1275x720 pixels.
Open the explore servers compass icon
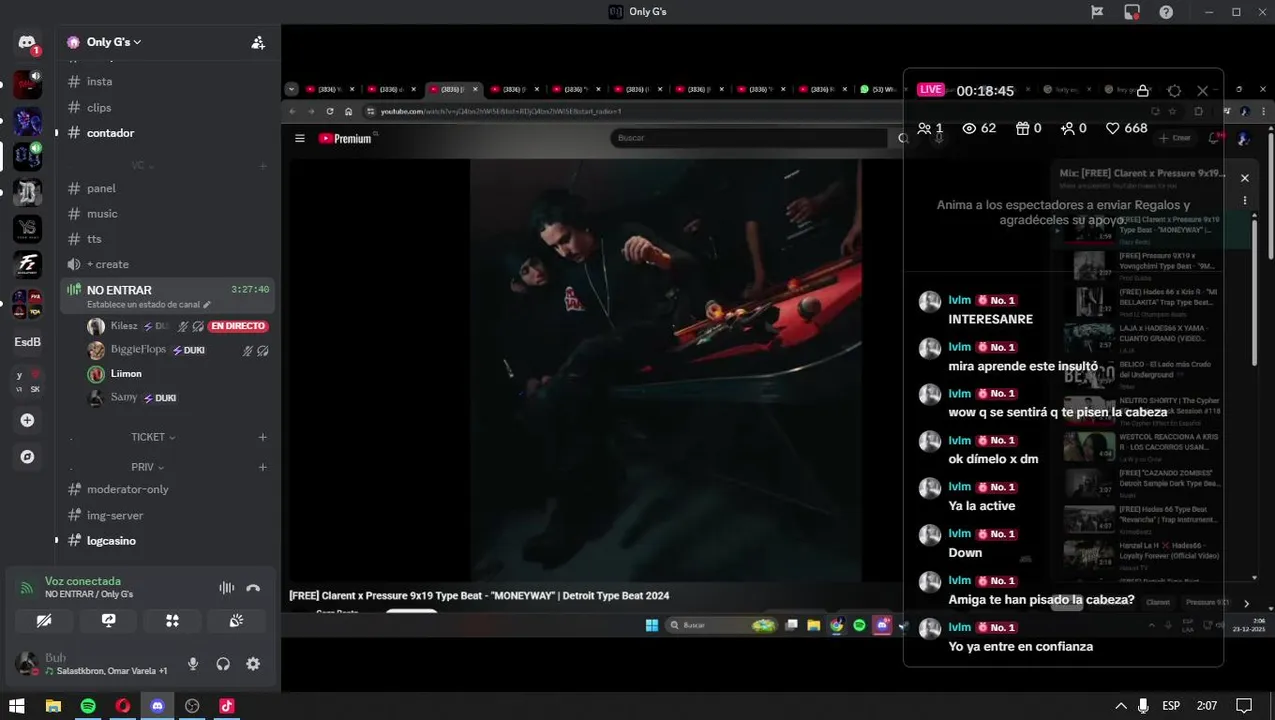(27, 457)
